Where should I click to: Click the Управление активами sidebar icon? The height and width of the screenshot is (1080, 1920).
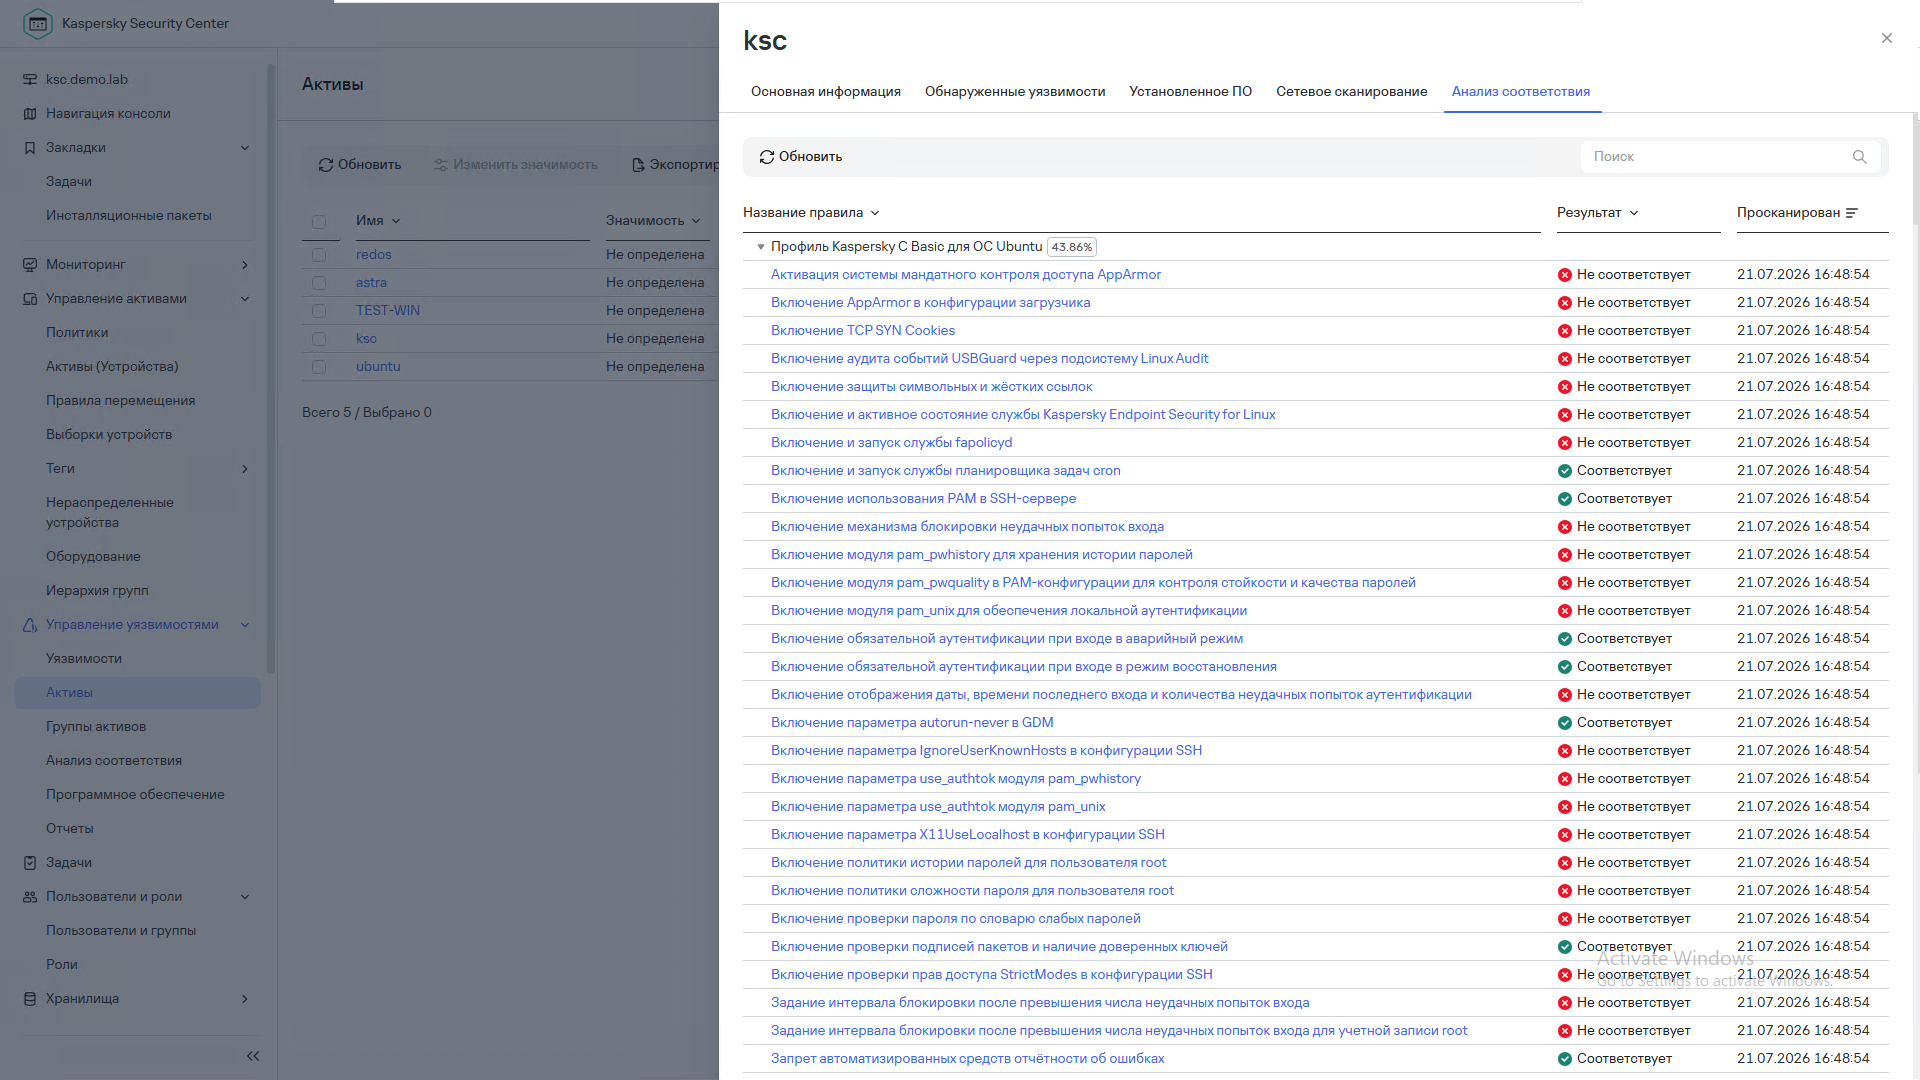click(30, 299)
